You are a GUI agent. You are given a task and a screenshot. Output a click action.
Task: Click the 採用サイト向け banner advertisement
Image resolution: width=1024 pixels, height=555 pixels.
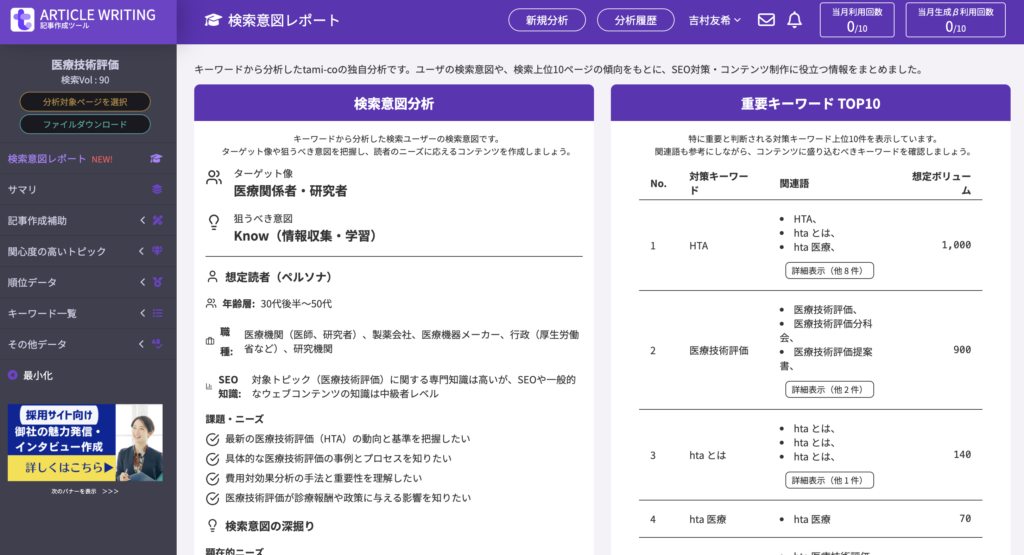pos(85,442)
